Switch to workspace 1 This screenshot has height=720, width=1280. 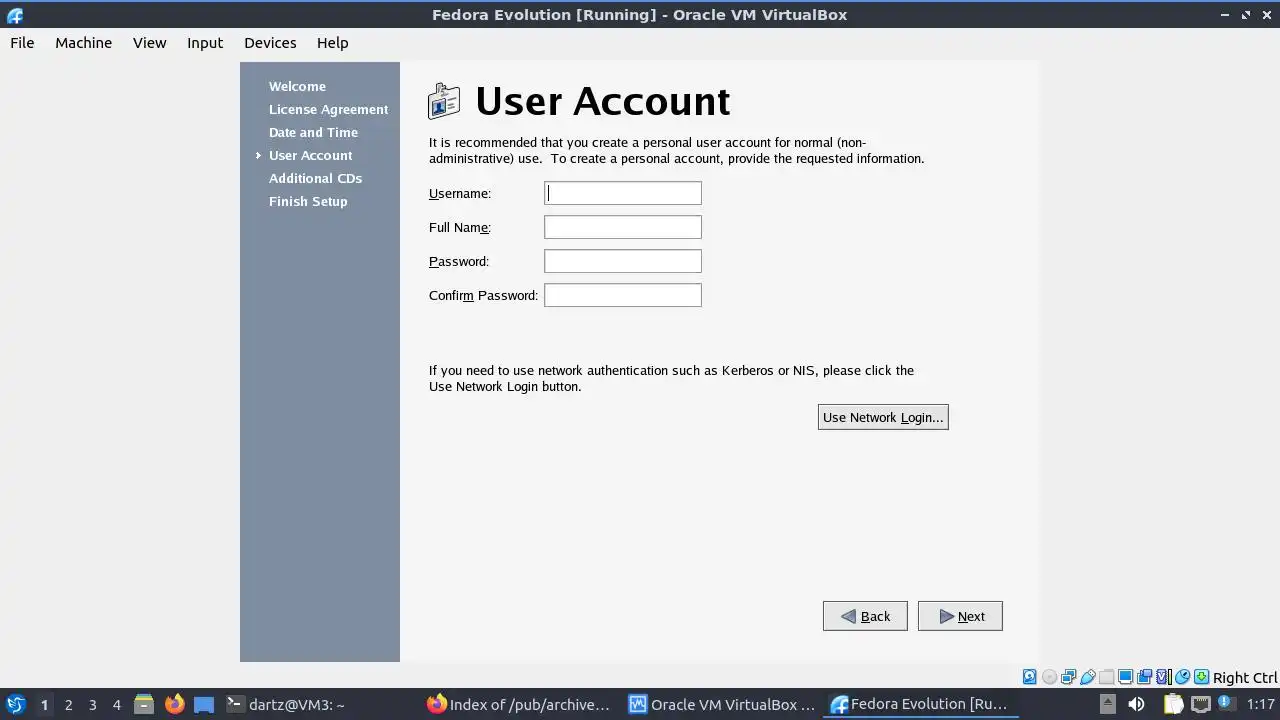click(44, 704)
